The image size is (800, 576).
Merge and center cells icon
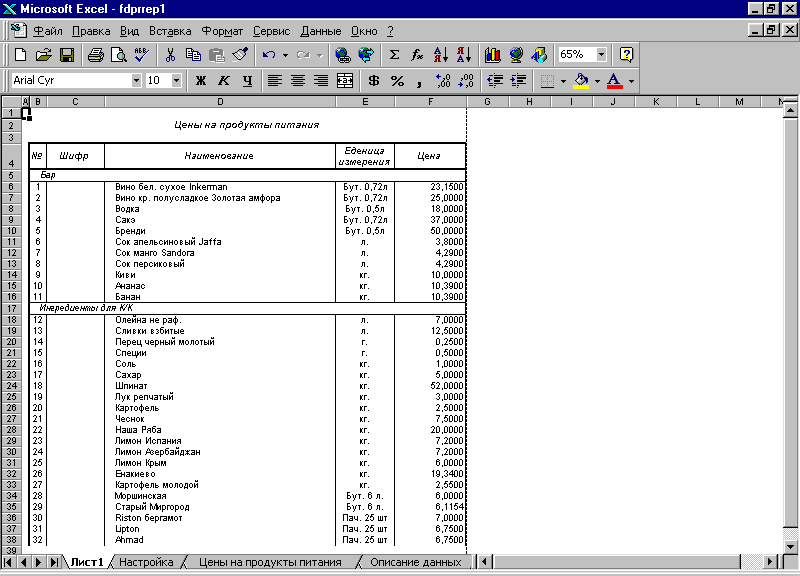click(345, 81)
